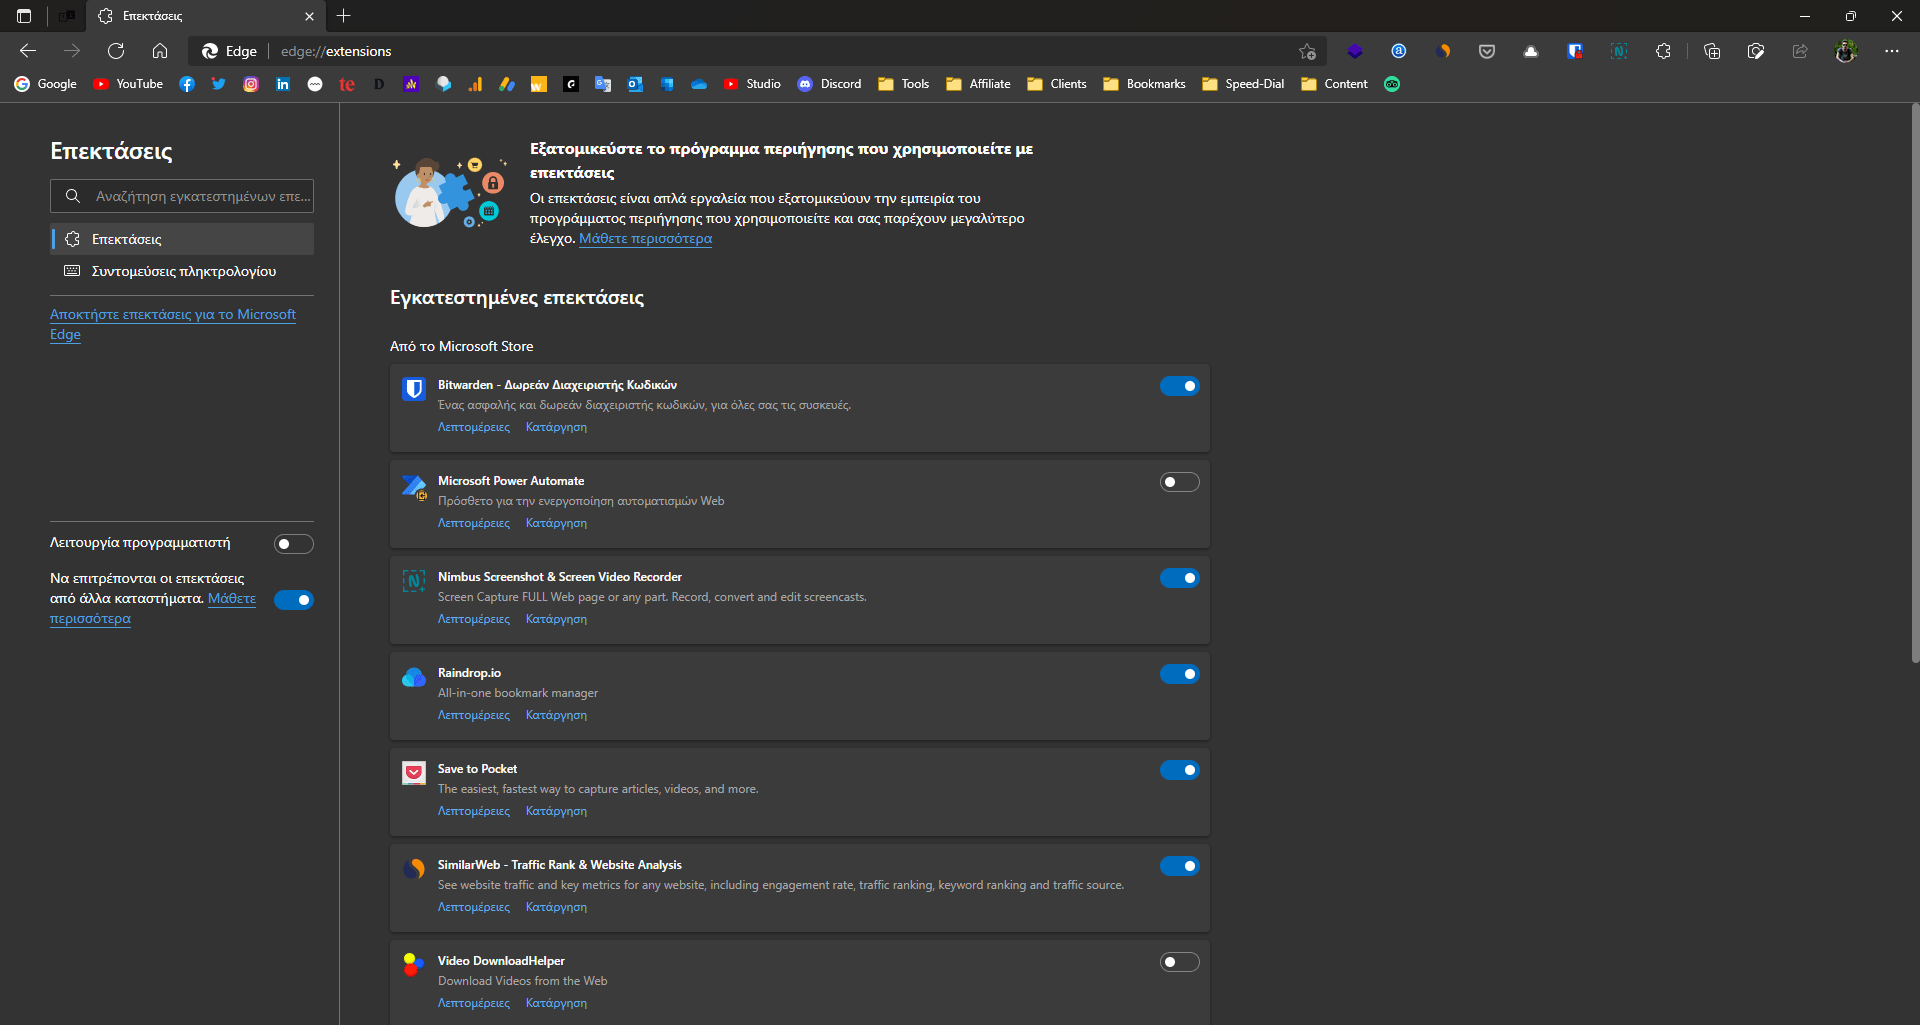Select Συντομεύσεις πληκτρολογίου in the sidebar
This screenshot has width=1920, height=1025.
pos(183,271)
